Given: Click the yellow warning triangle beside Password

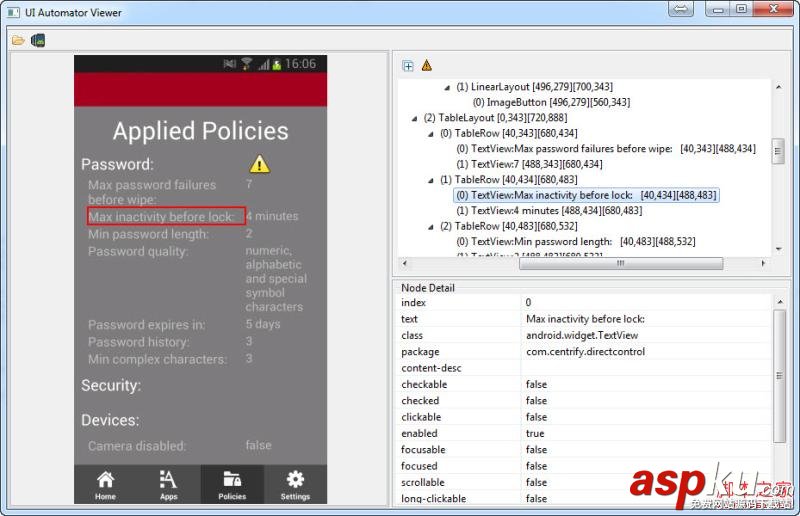Looking at the screenshot, I should [259, 164].
